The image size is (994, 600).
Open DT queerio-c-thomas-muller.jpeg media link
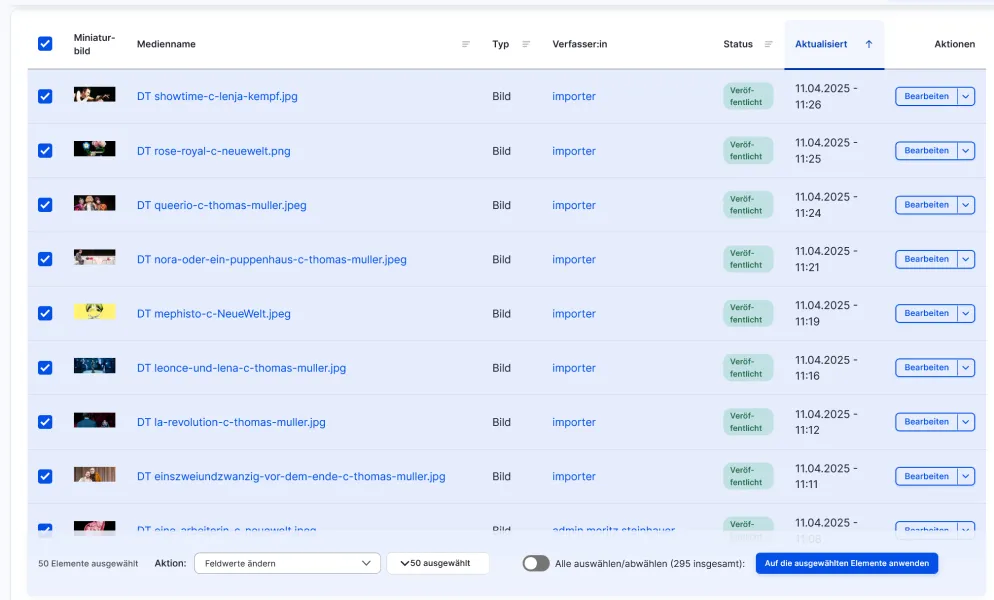coord(221,205)
